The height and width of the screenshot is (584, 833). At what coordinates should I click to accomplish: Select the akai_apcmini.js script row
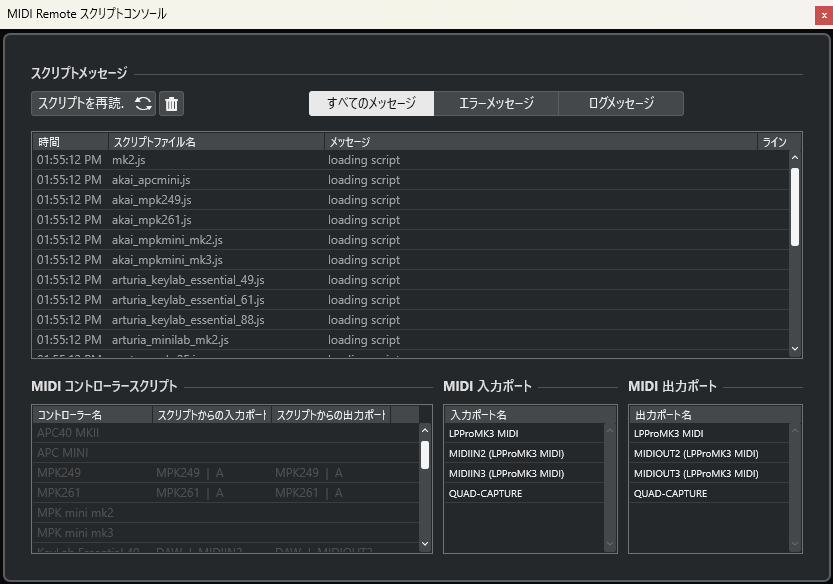coord(200,179)
